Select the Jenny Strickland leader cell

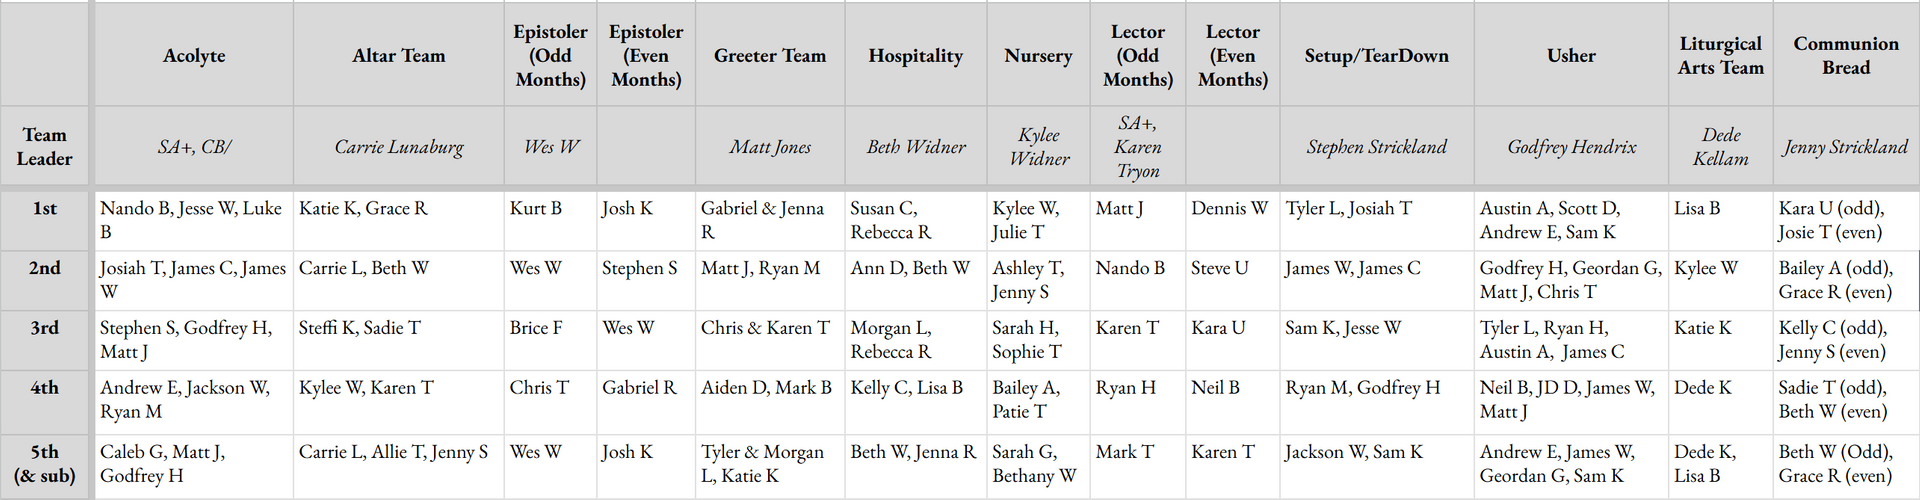1846,147
